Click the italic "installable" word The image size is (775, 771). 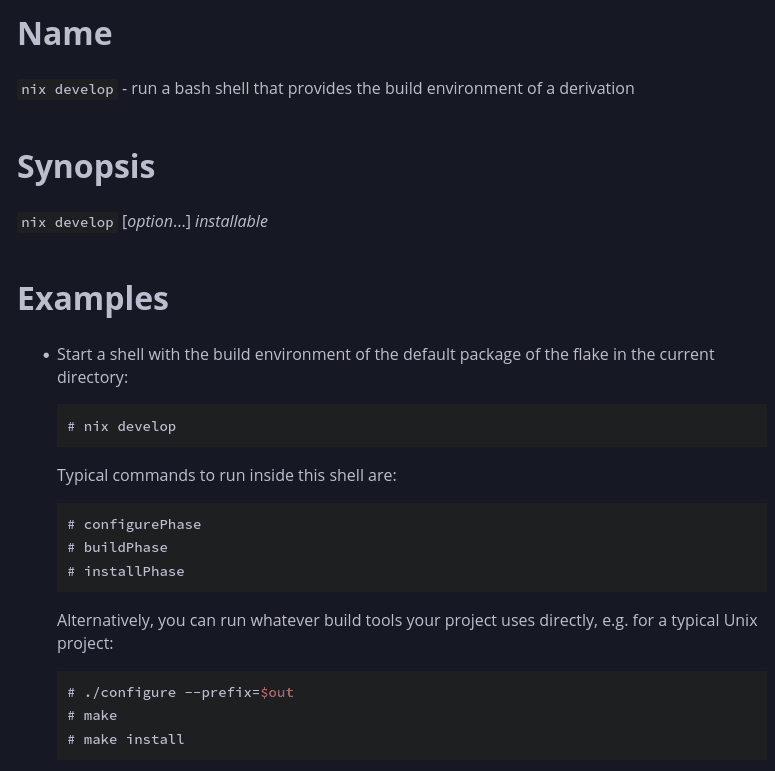coord(231,222)
